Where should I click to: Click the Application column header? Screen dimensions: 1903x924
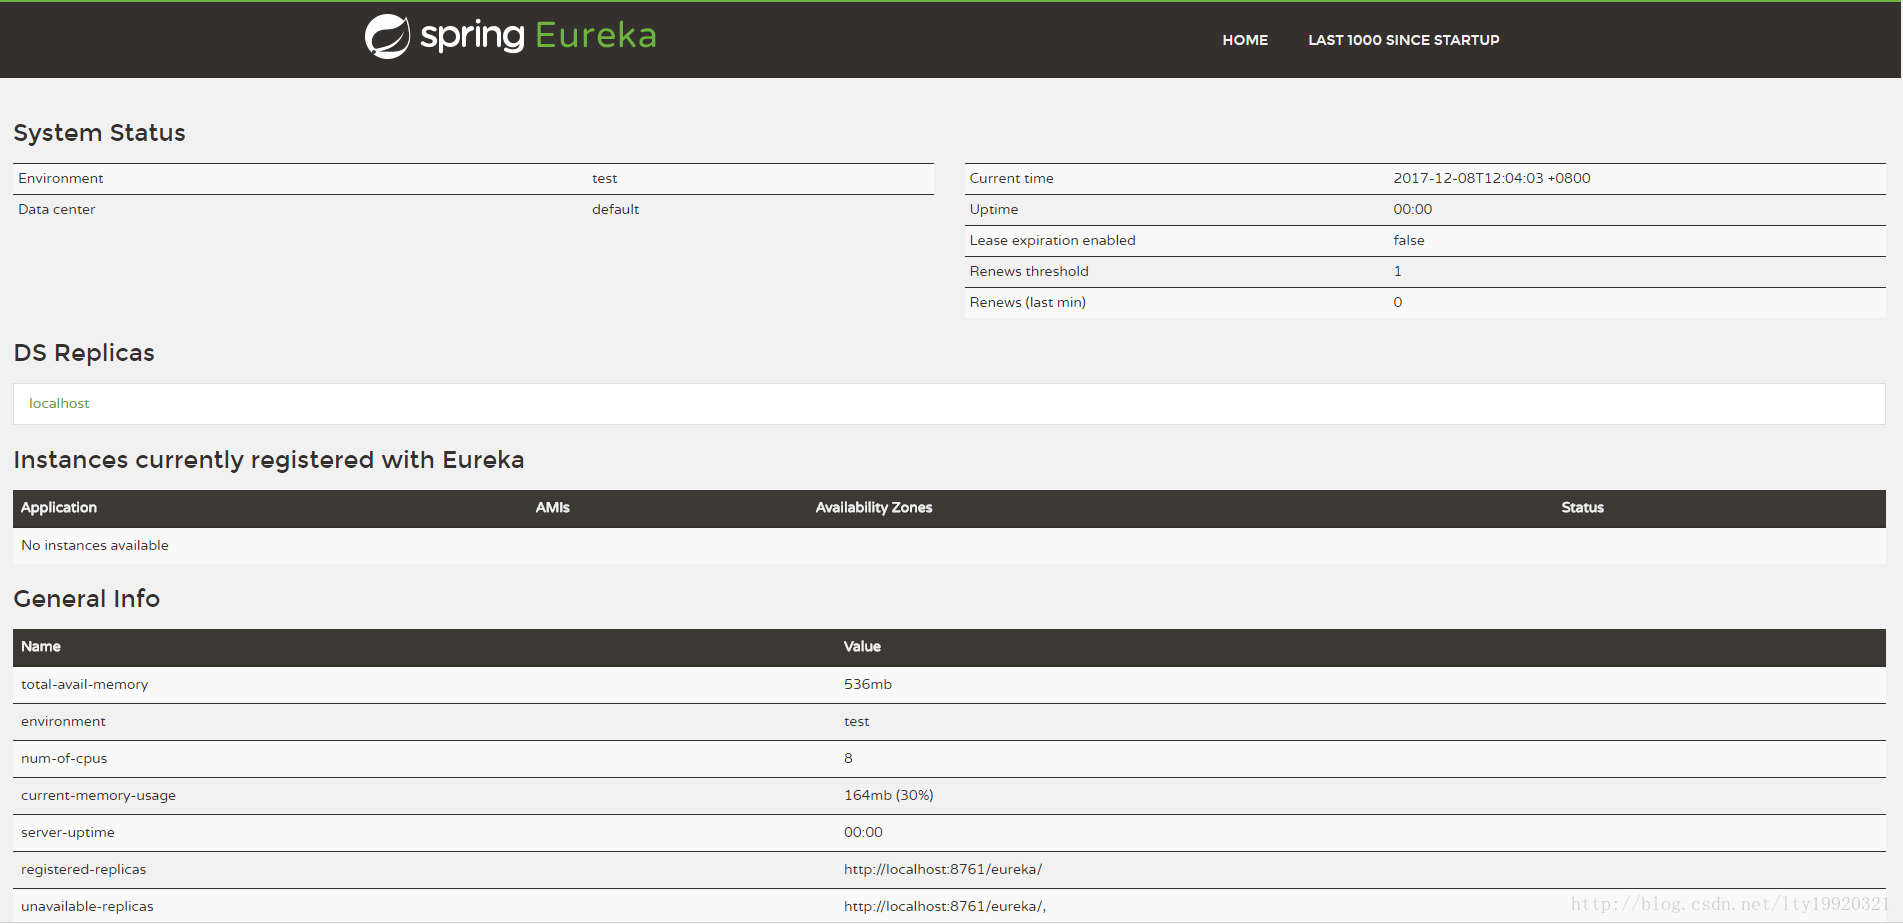[59, 508]
